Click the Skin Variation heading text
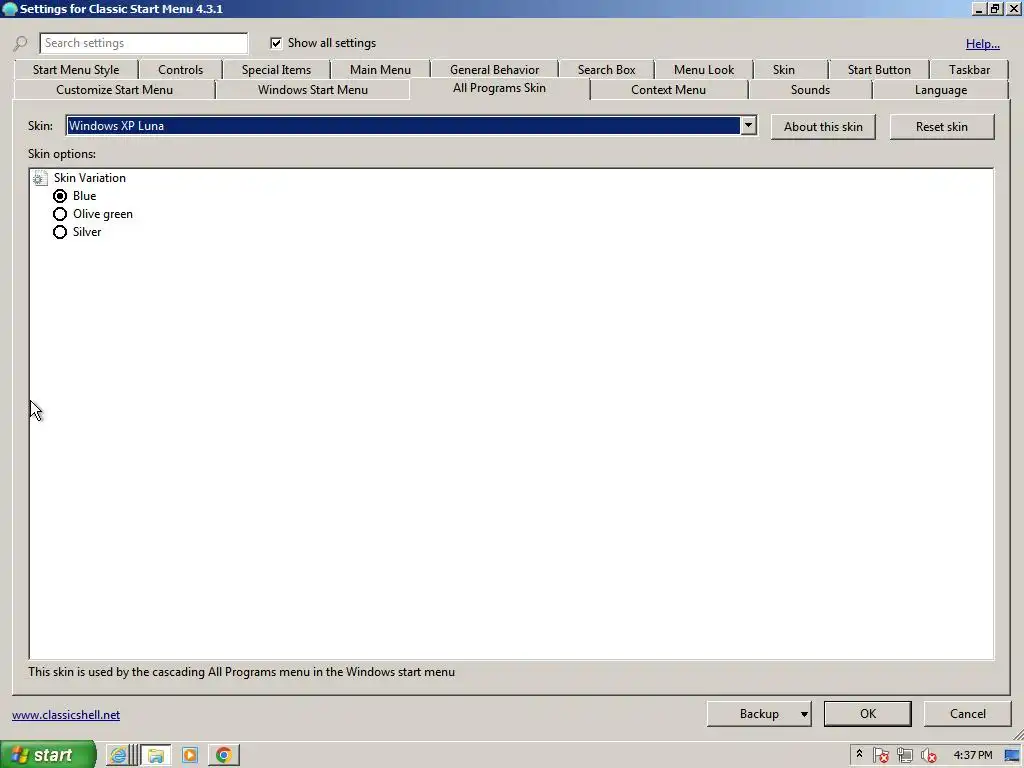The height and width of the screenshot is (768, 1024). [89, 178]
